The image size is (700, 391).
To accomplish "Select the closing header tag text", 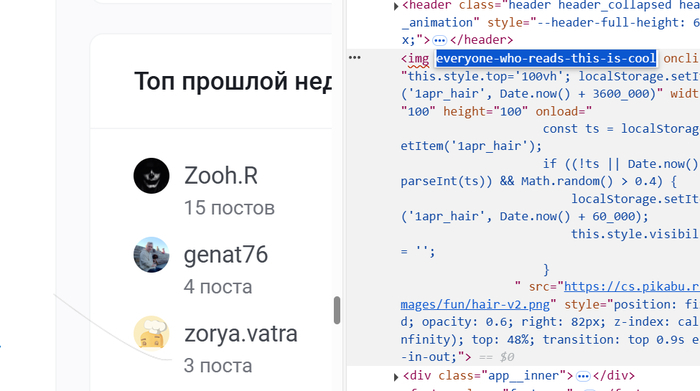I will pos(482,40).
